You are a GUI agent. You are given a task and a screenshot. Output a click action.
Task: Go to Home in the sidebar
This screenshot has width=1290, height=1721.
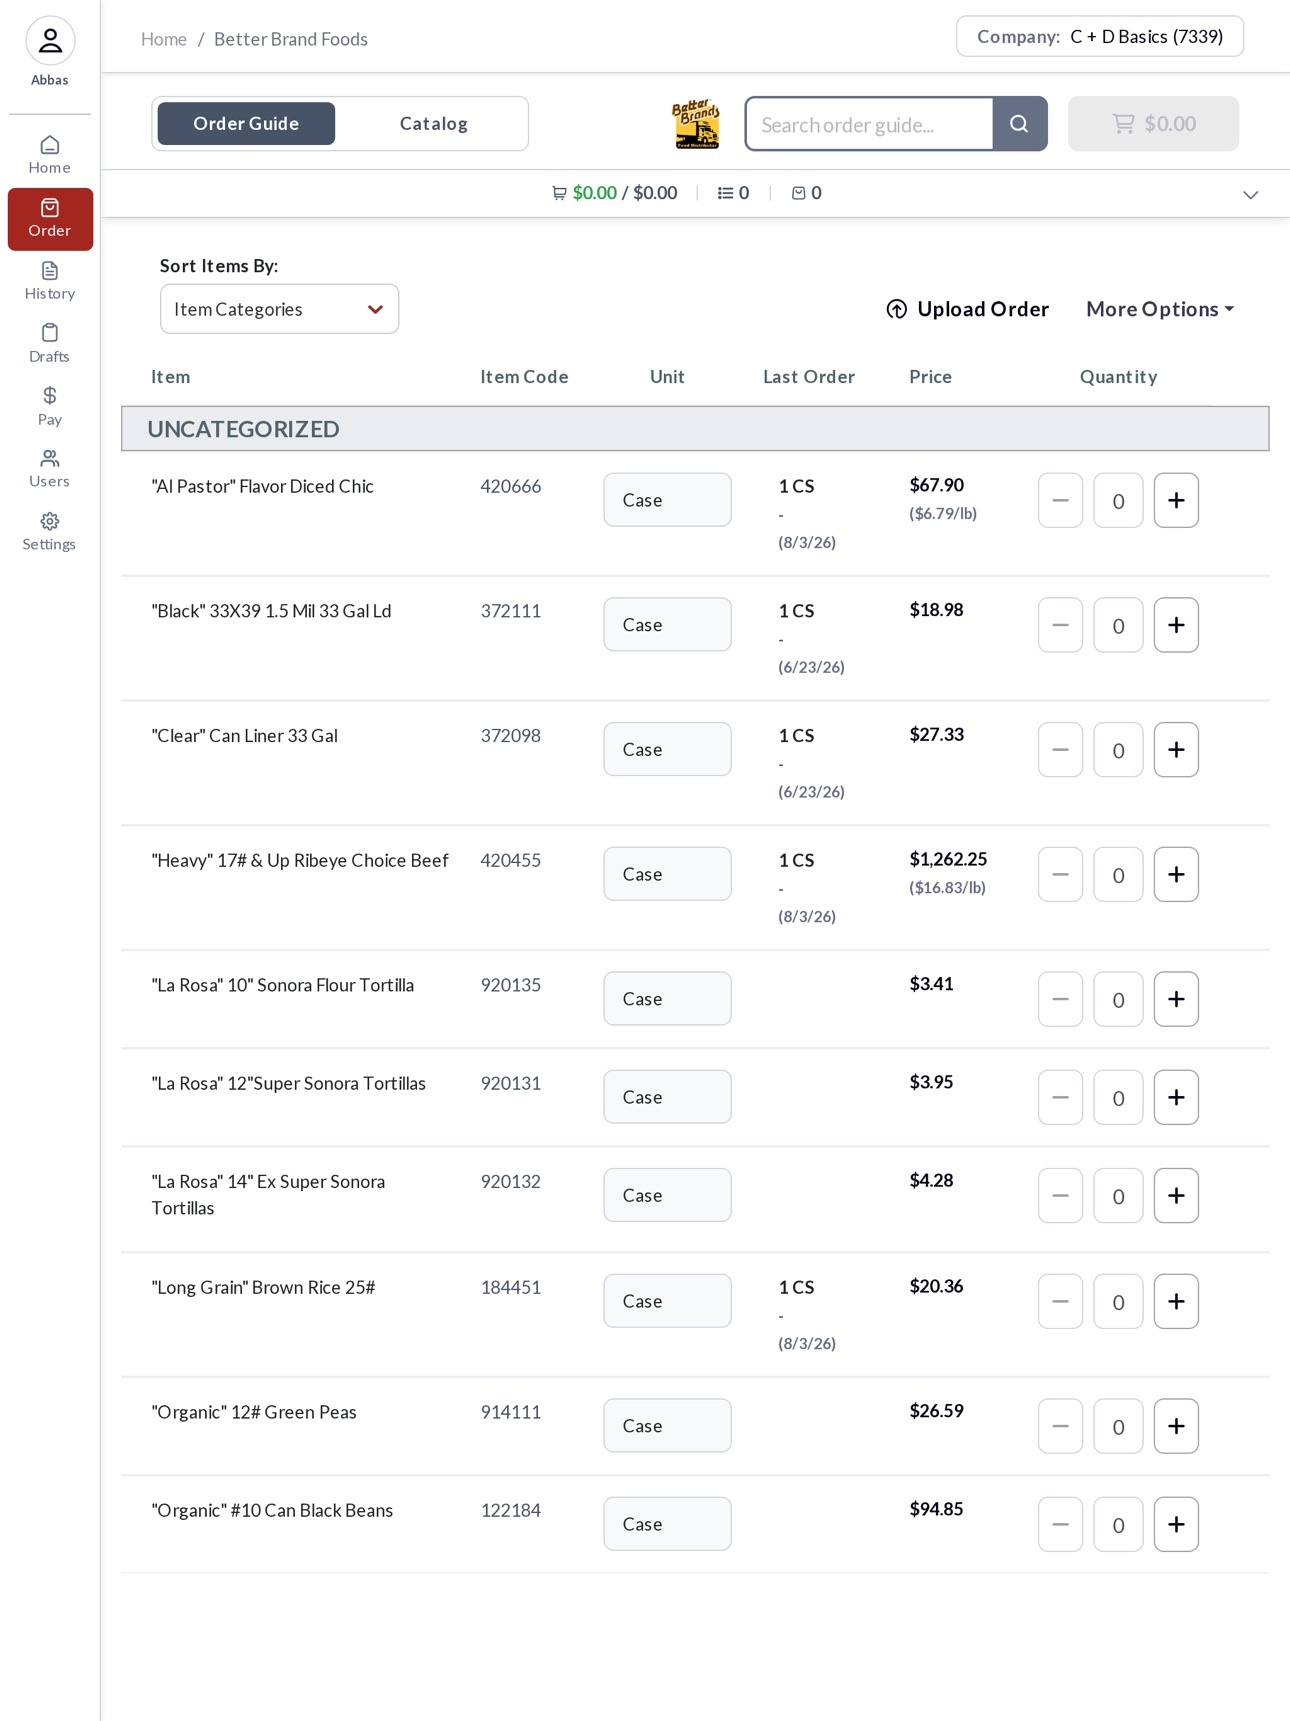click(x=50, y=155)
